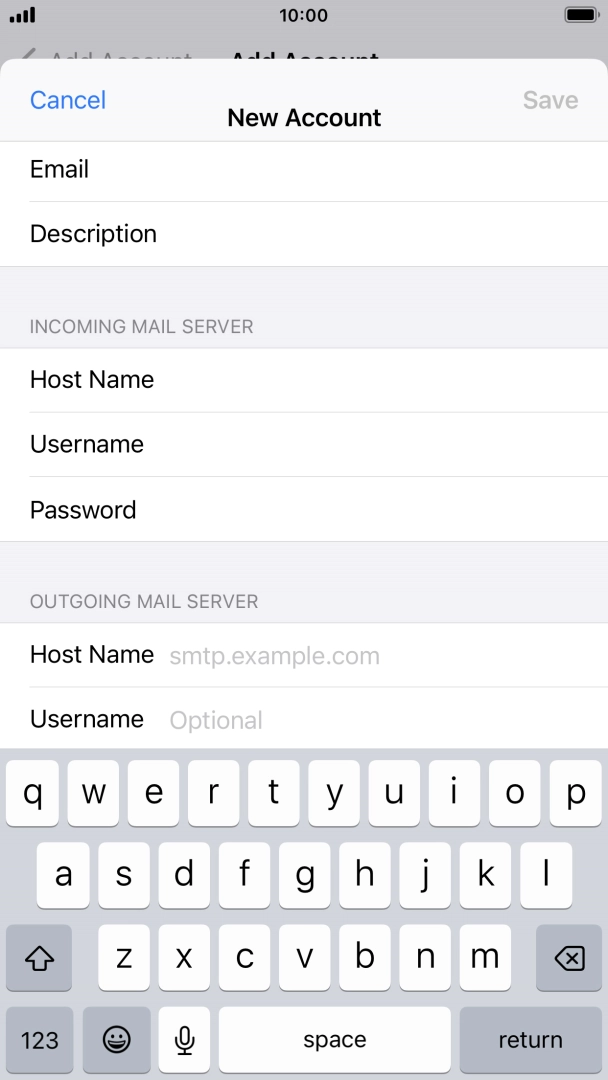Tap the microphone dictation key
This screenshot has height=1080, width=608.
click(x=184, y=1039)
